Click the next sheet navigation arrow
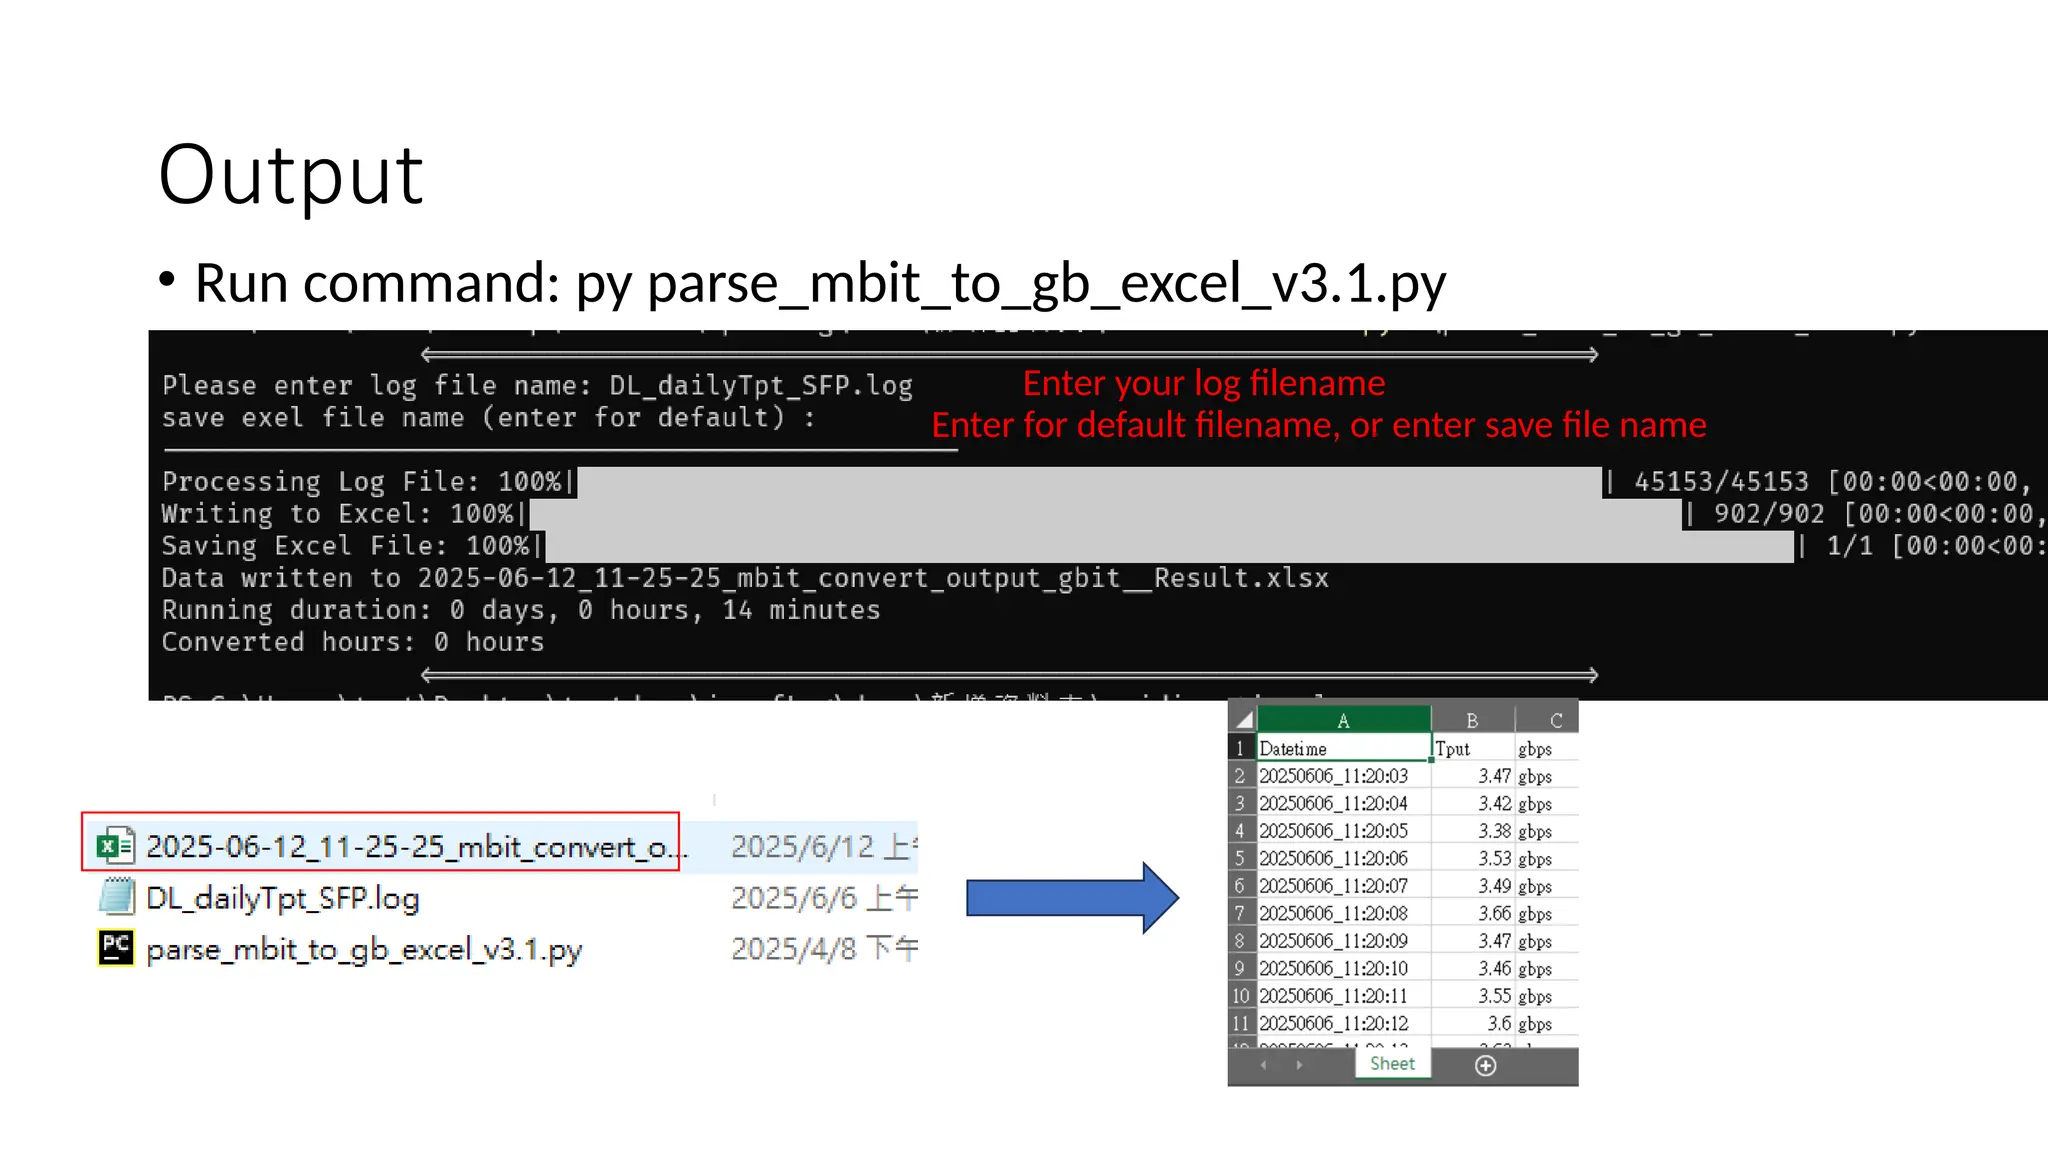2048x1152 pixels. coord(1299,1065)
